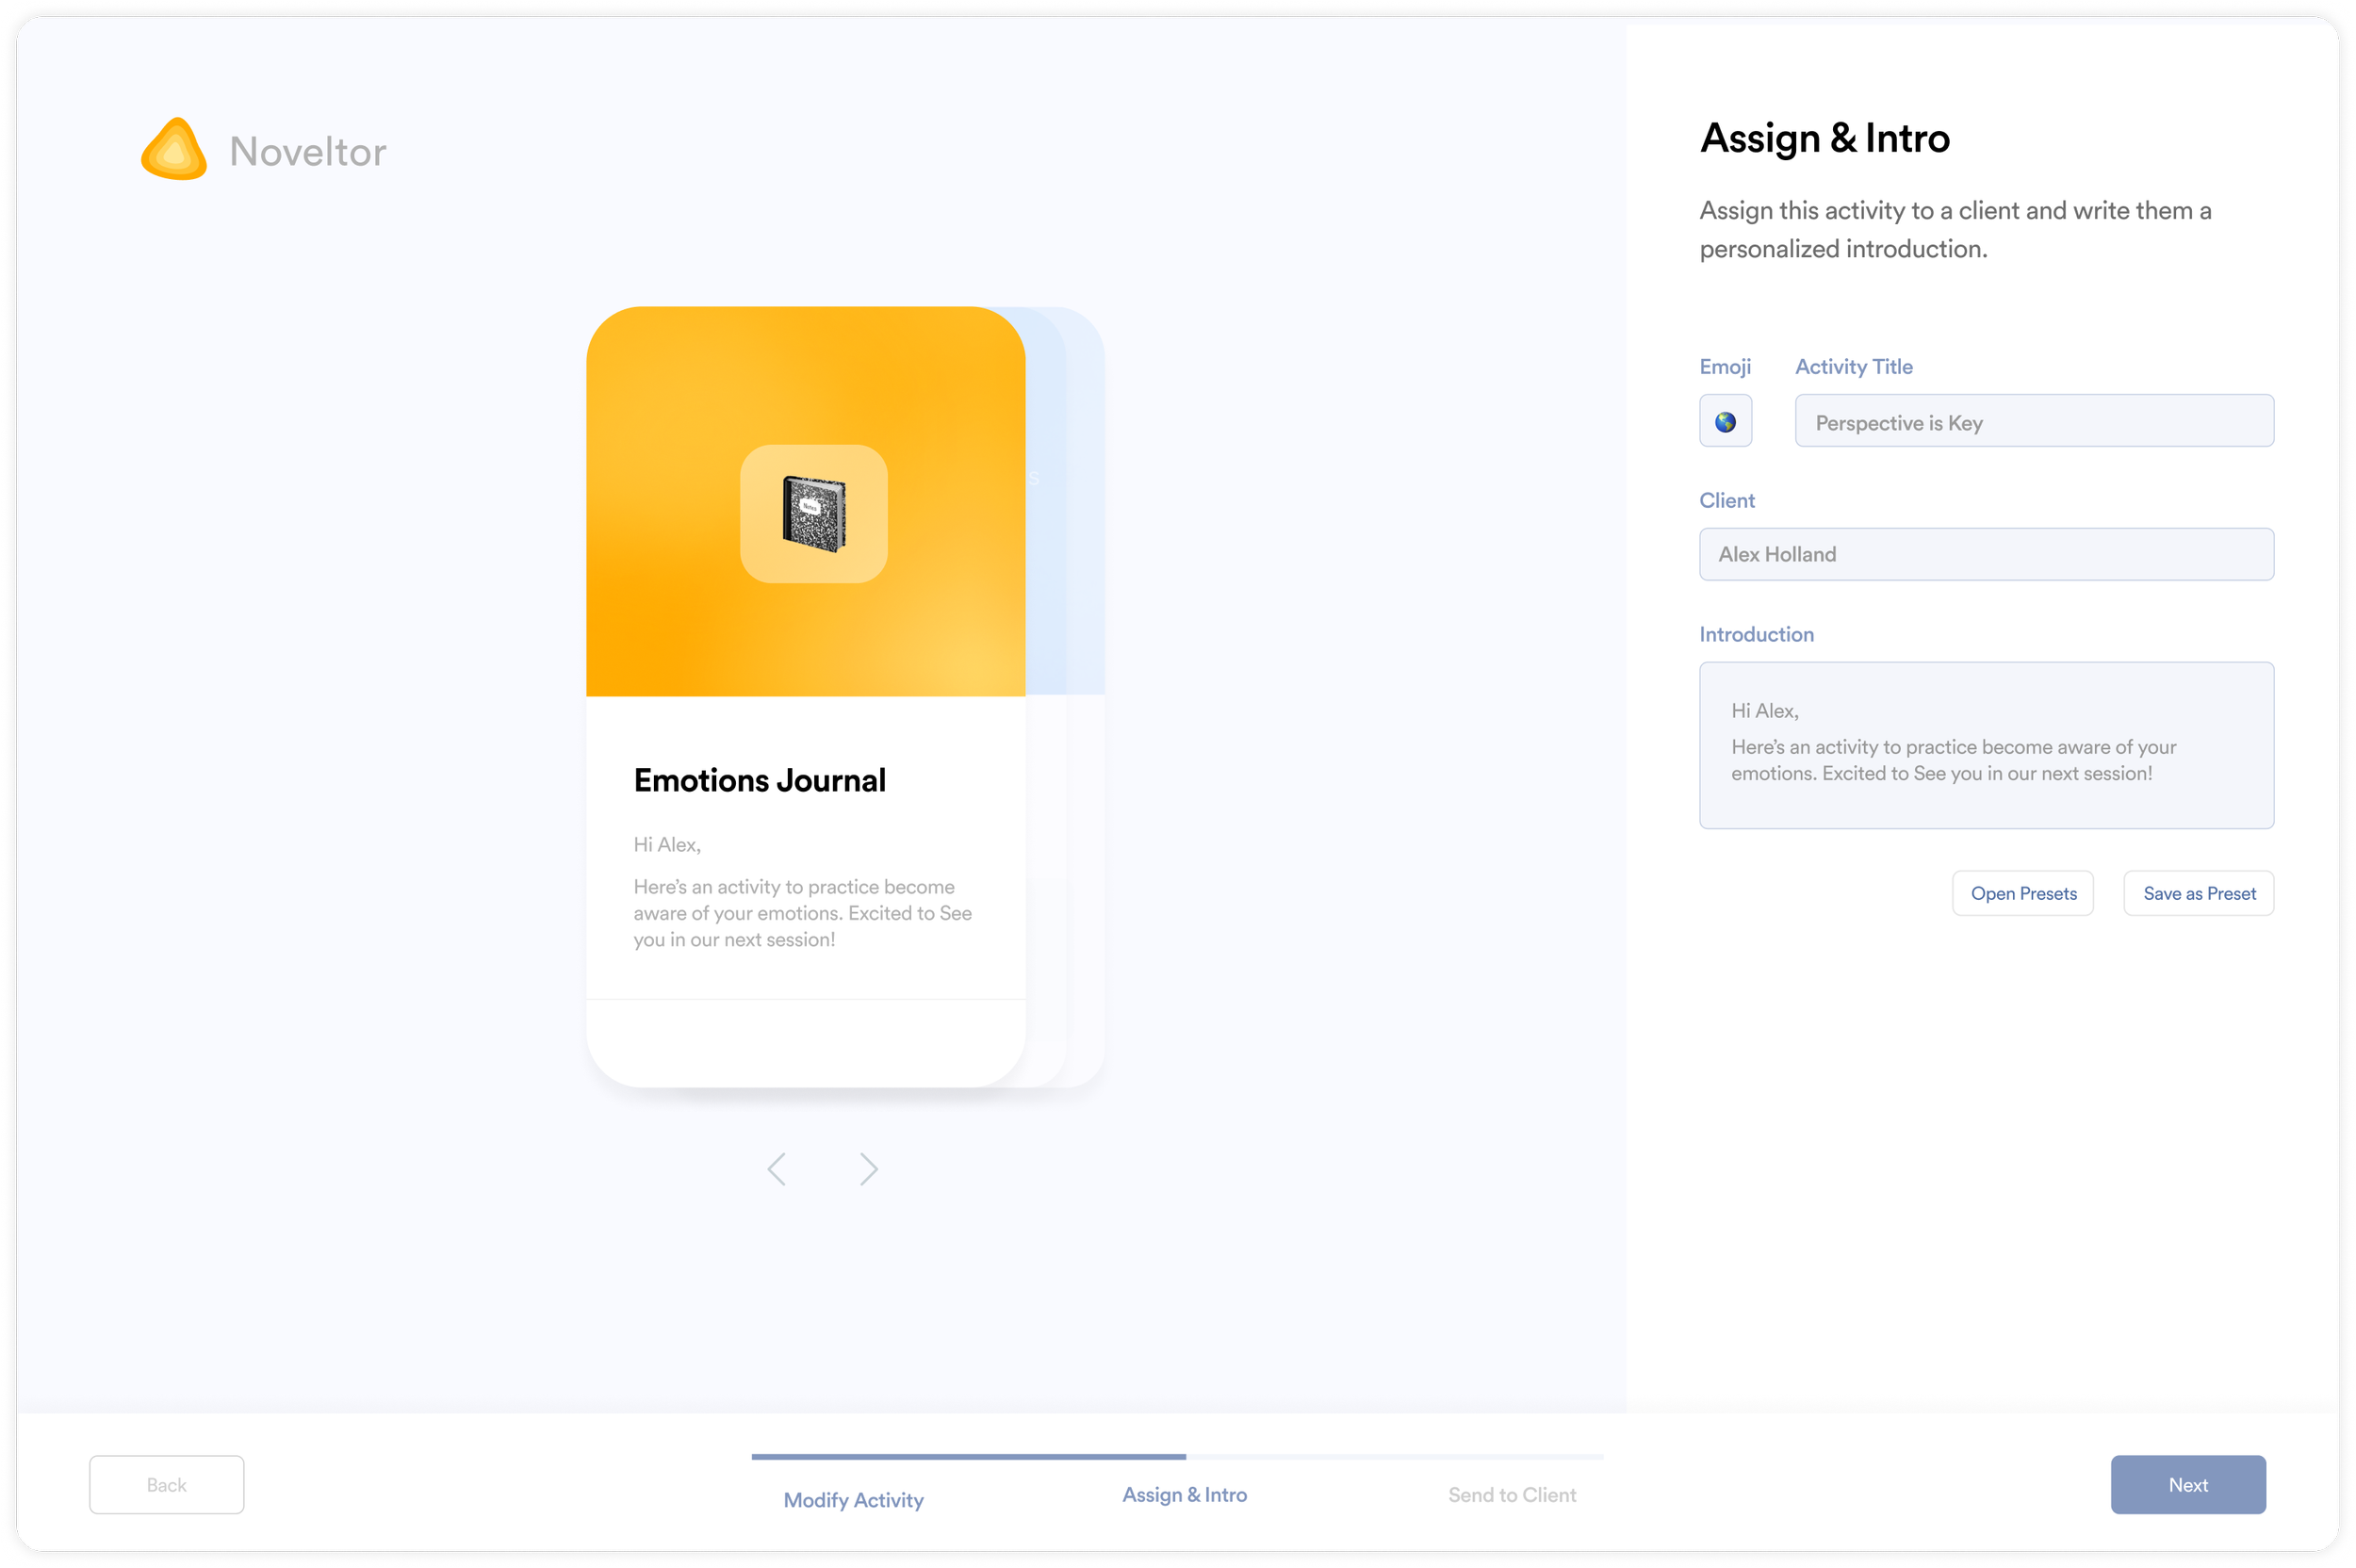Select the Emotions Journal card title
Viewport: 2356px width, 1568px height.
[x=759, y=780]
